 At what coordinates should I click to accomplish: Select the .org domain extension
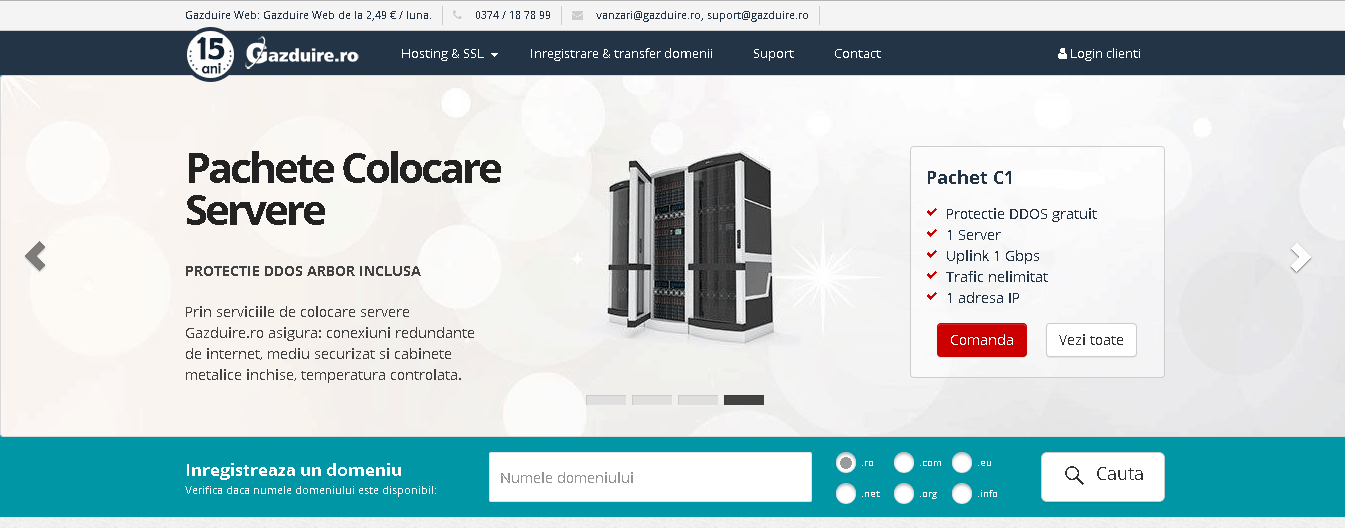[x=904, y=493]
